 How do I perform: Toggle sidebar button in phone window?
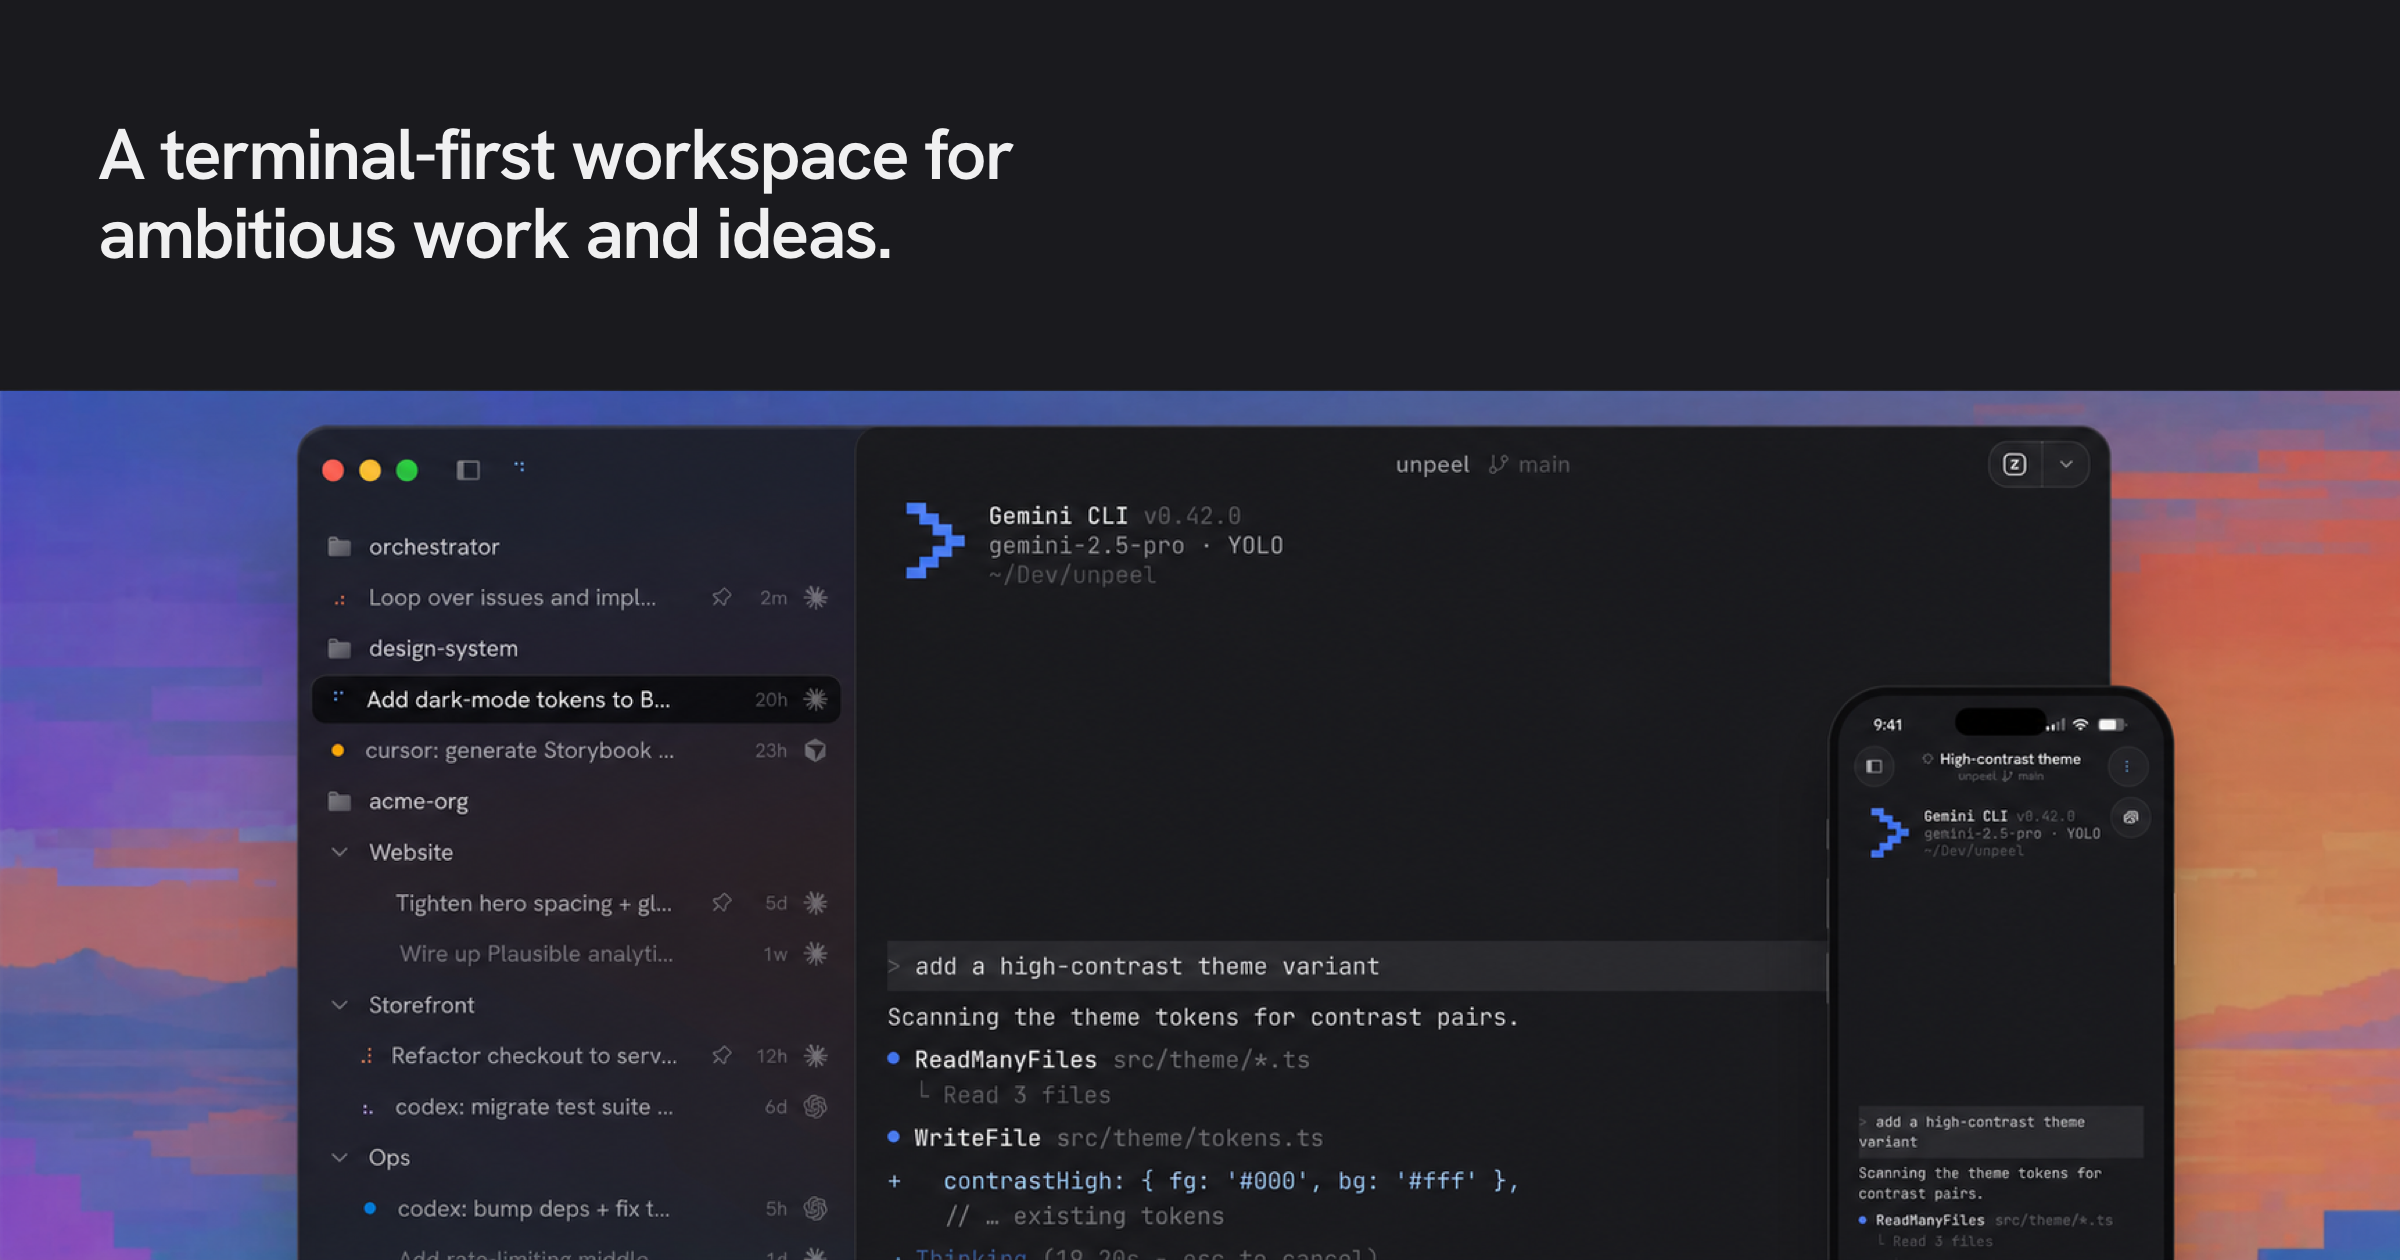coord(1874,766)
